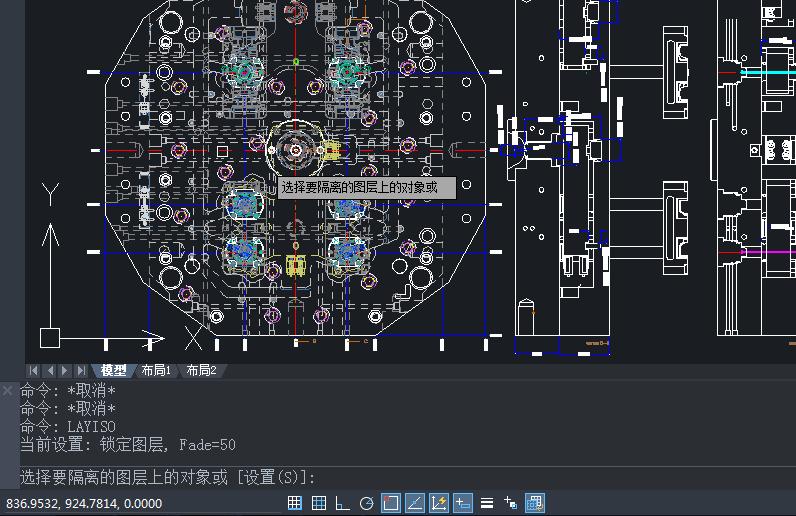The height and width of the screenshot is (516, 796).
Task: Jump to first layout tab arrow
Action: coord(33,371)
